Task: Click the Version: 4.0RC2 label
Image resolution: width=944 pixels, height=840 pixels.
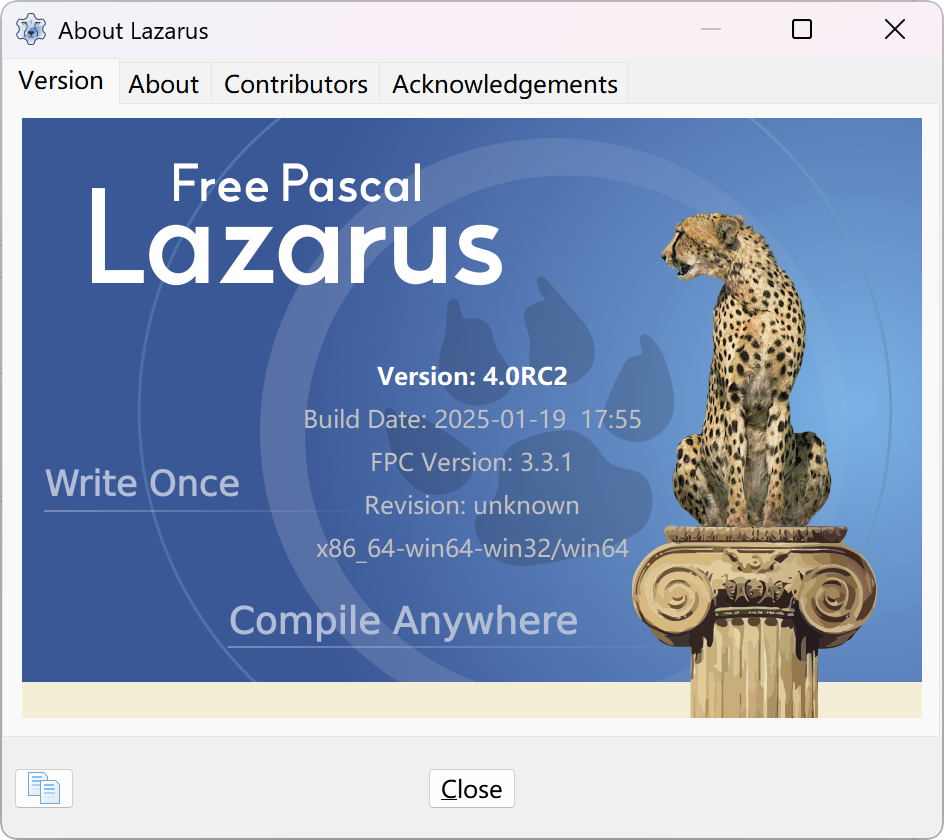Action: click(472, 376)
